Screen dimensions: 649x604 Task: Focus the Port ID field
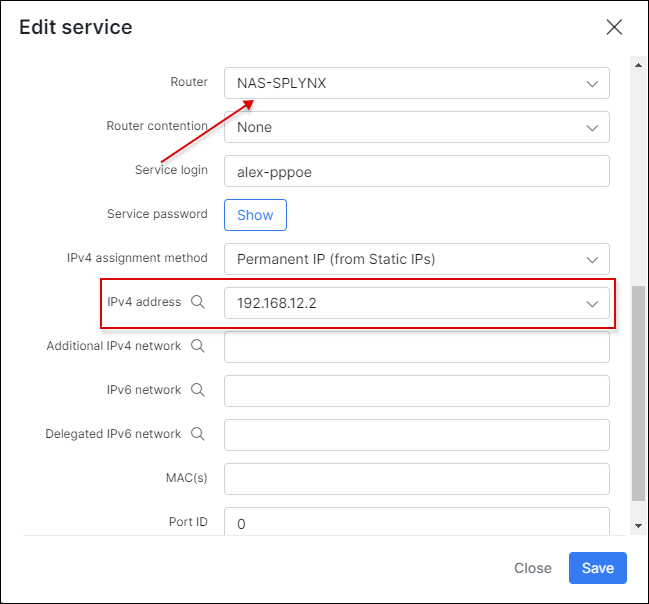click(x=416, y=522)
